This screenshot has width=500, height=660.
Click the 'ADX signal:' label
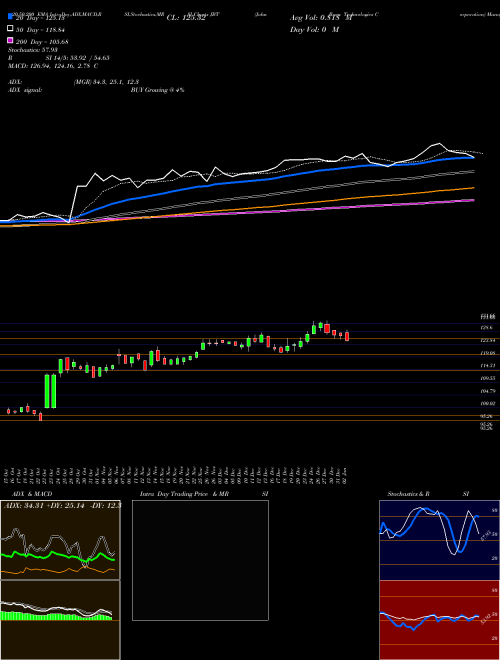pos(25,90)
